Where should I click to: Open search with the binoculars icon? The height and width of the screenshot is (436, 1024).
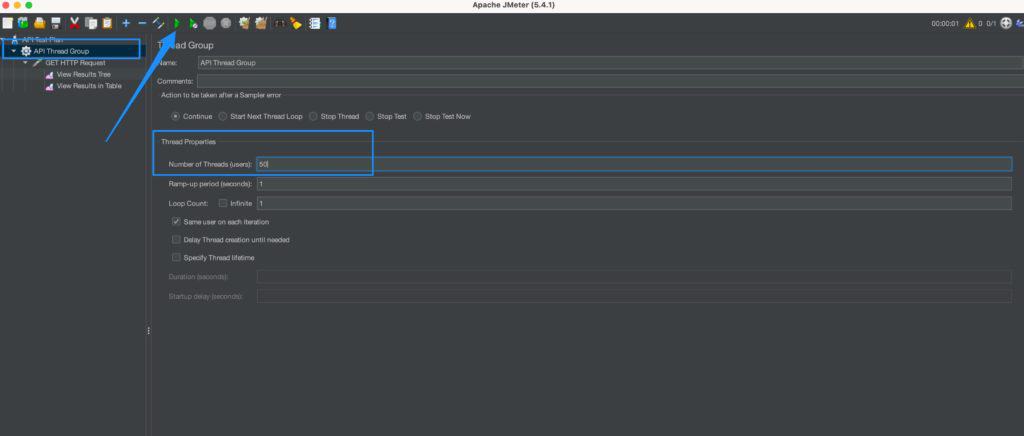tap(280, 23)
